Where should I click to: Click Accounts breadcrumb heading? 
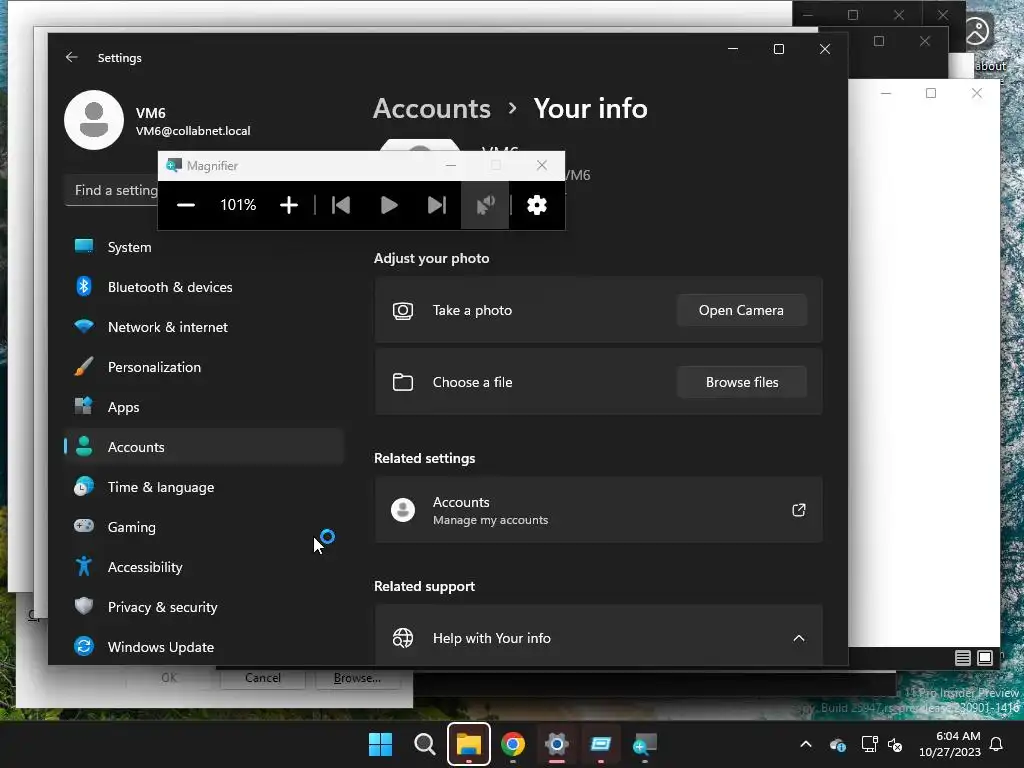(432, 108)
